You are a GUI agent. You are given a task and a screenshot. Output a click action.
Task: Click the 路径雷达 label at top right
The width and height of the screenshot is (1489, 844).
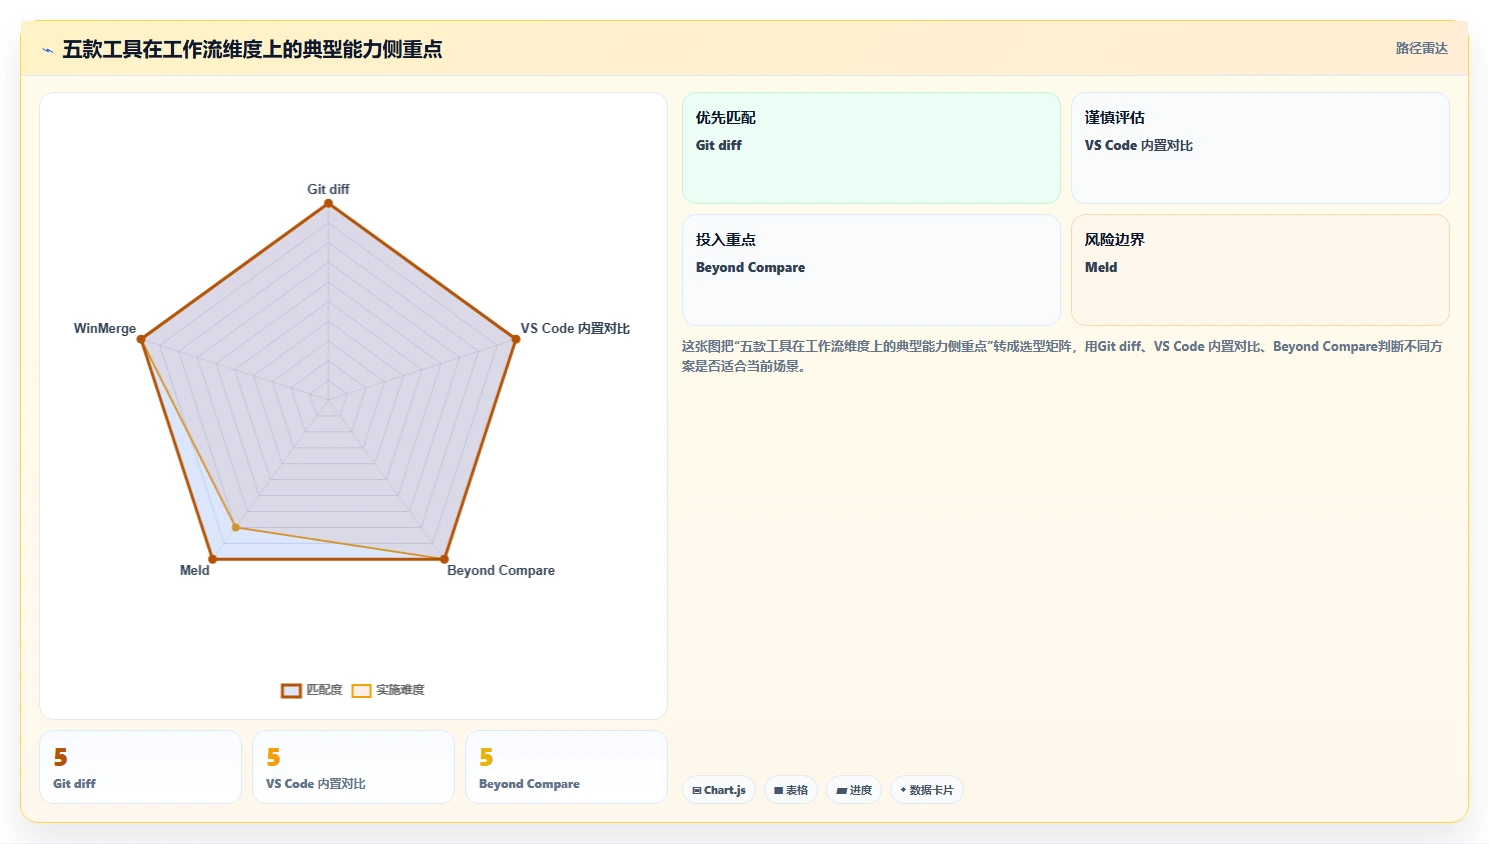coord(1421,48)
